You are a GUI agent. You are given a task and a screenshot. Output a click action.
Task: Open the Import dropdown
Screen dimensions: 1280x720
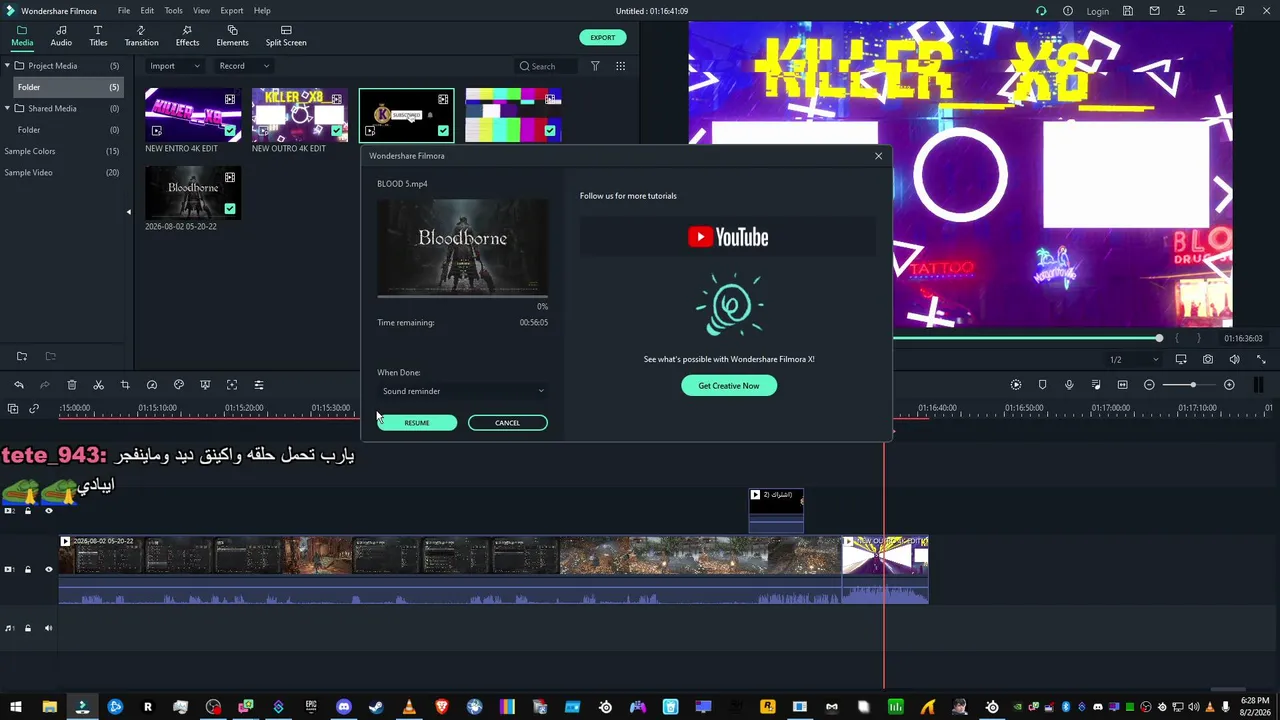coord(175,66)
